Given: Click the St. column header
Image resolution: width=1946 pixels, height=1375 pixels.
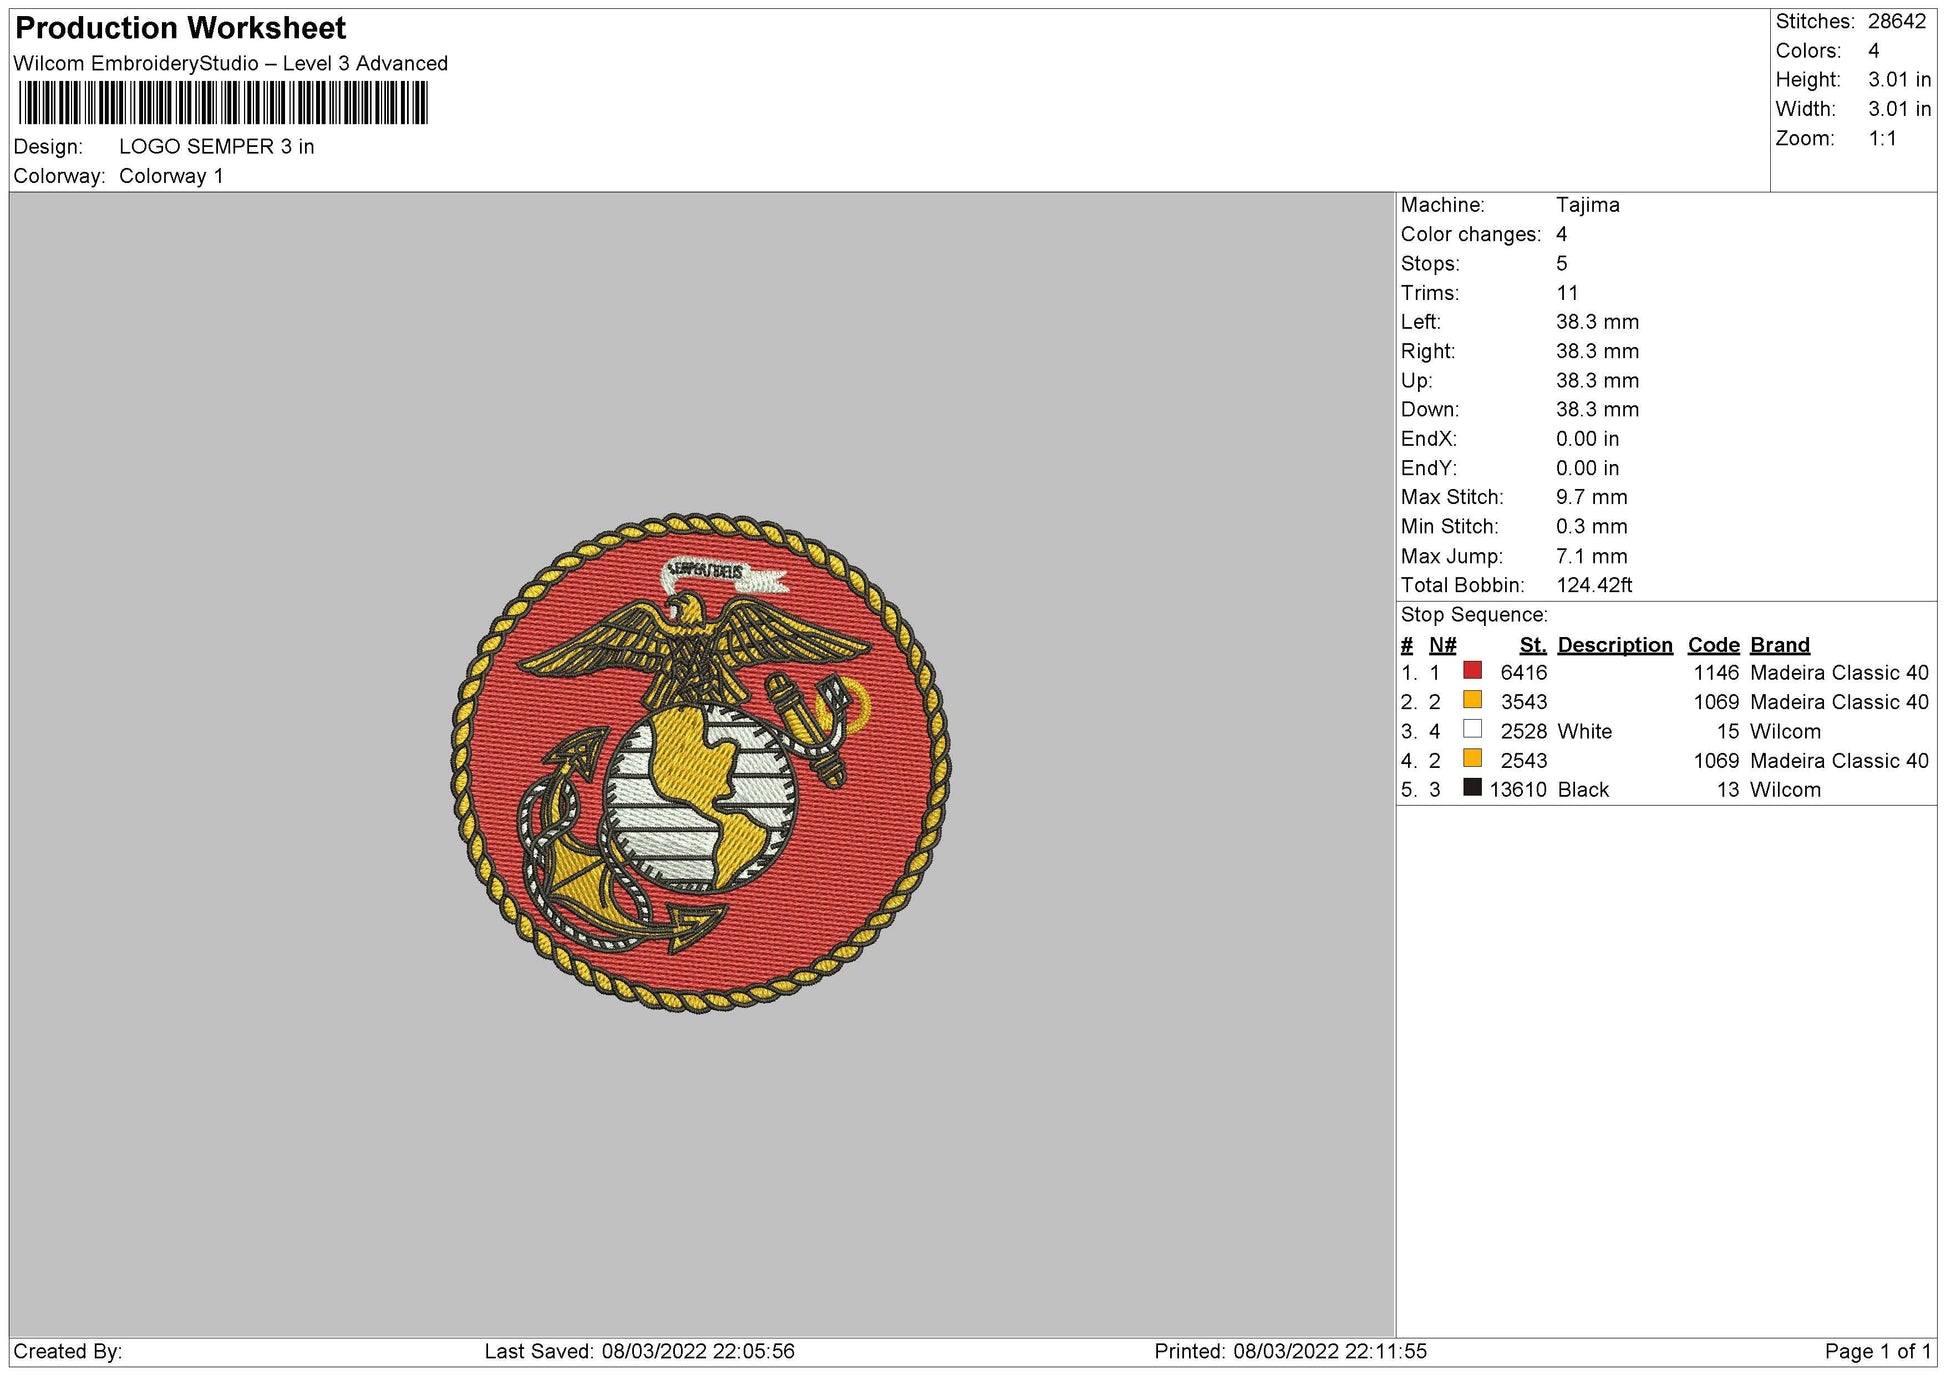Looking at the screenshot, I should tap(1532, 645).
